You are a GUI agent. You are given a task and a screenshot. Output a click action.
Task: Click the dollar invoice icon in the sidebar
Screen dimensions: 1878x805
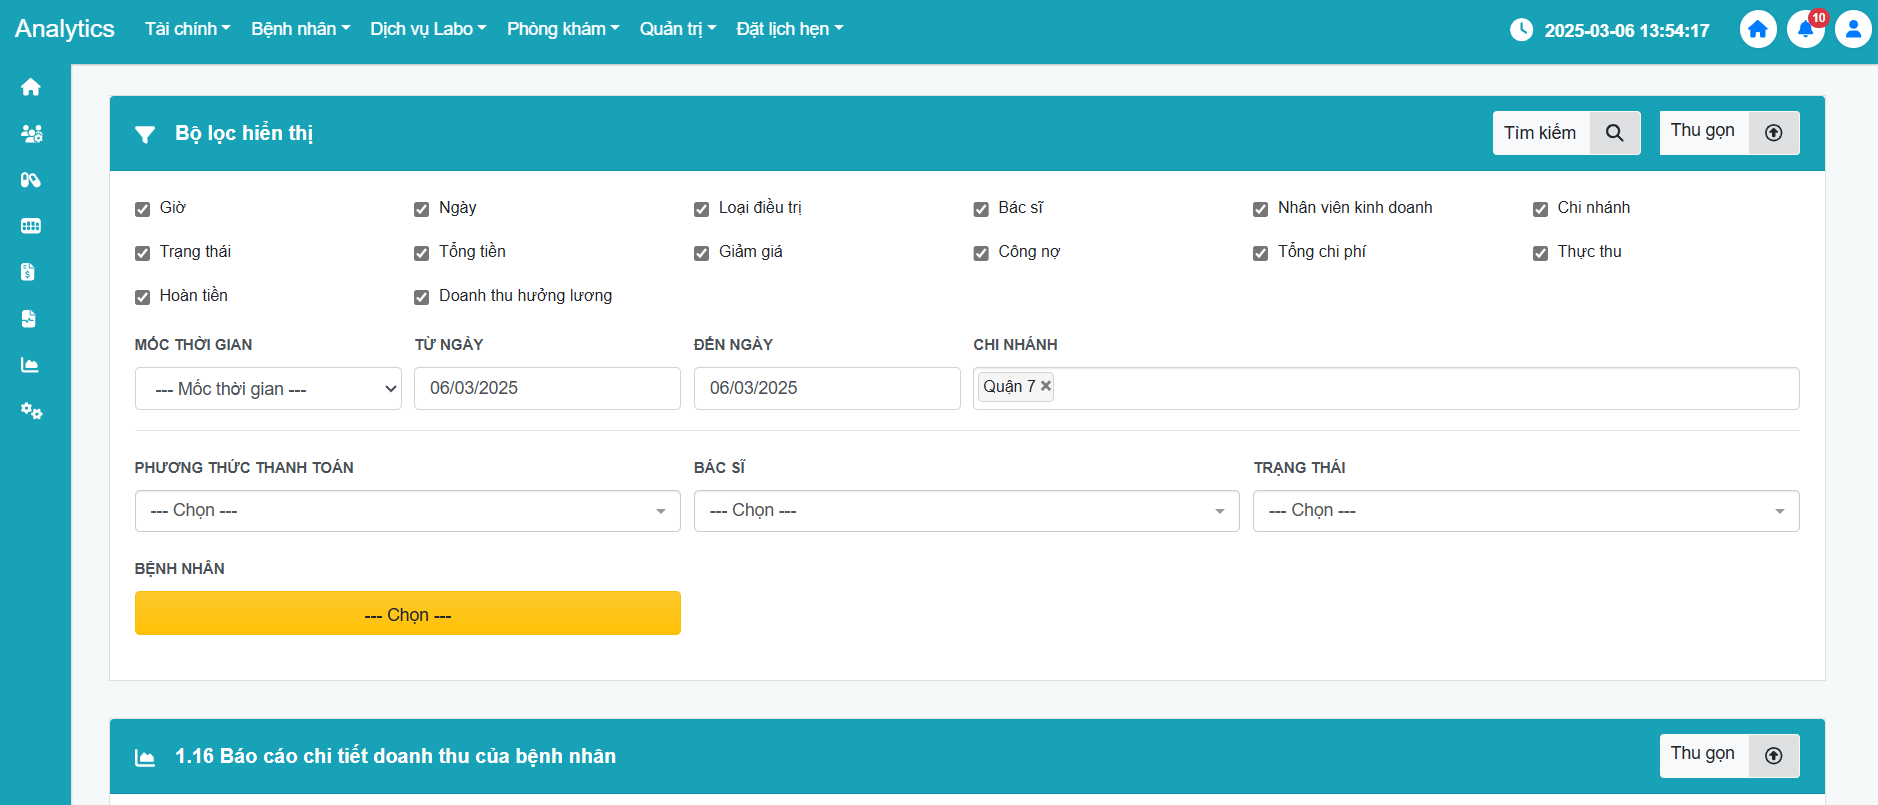28,272
